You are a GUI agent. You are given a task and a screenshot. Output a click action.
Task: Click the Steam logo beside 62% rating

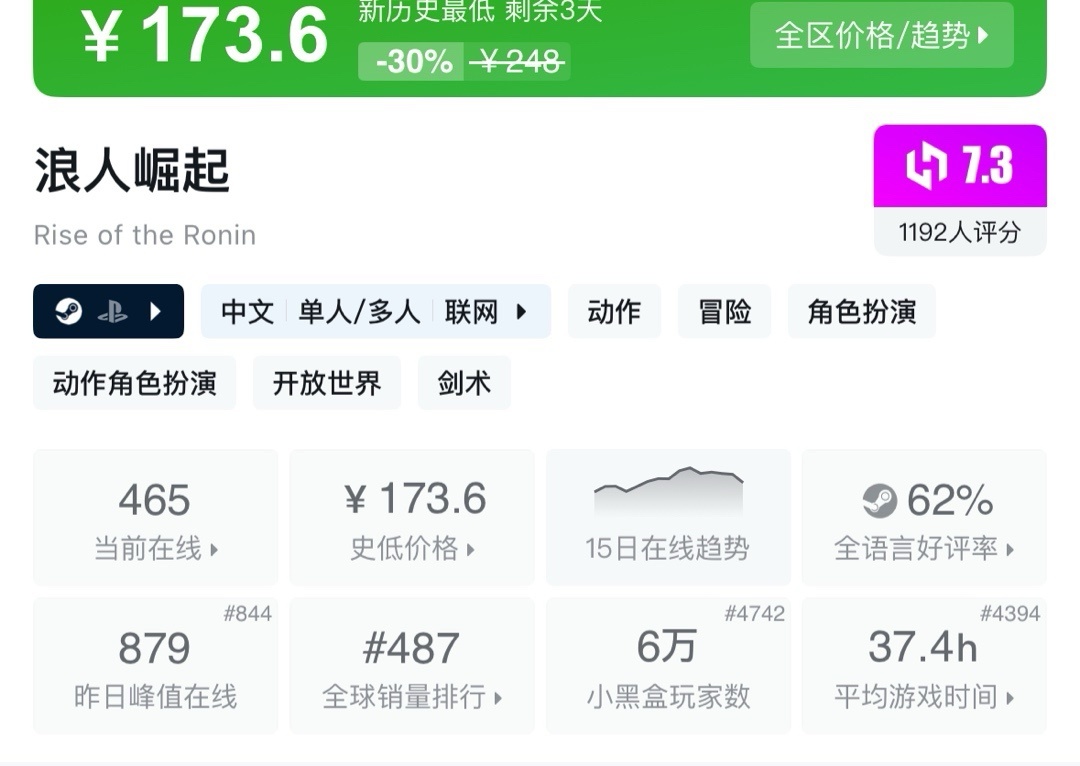pyautogui.click(x=880, y=500)
